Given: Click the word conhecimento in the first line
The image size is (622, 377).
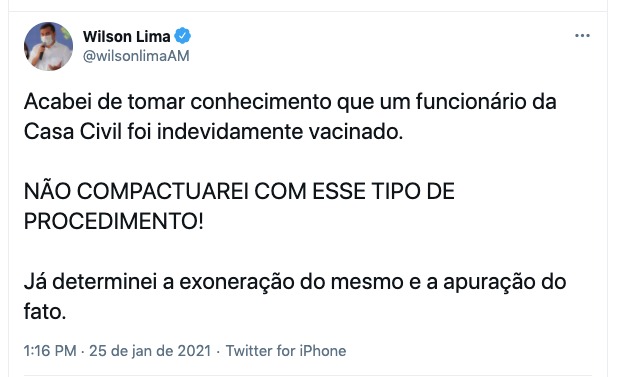Looking at the screenshot, I should (x=261, y=102).
